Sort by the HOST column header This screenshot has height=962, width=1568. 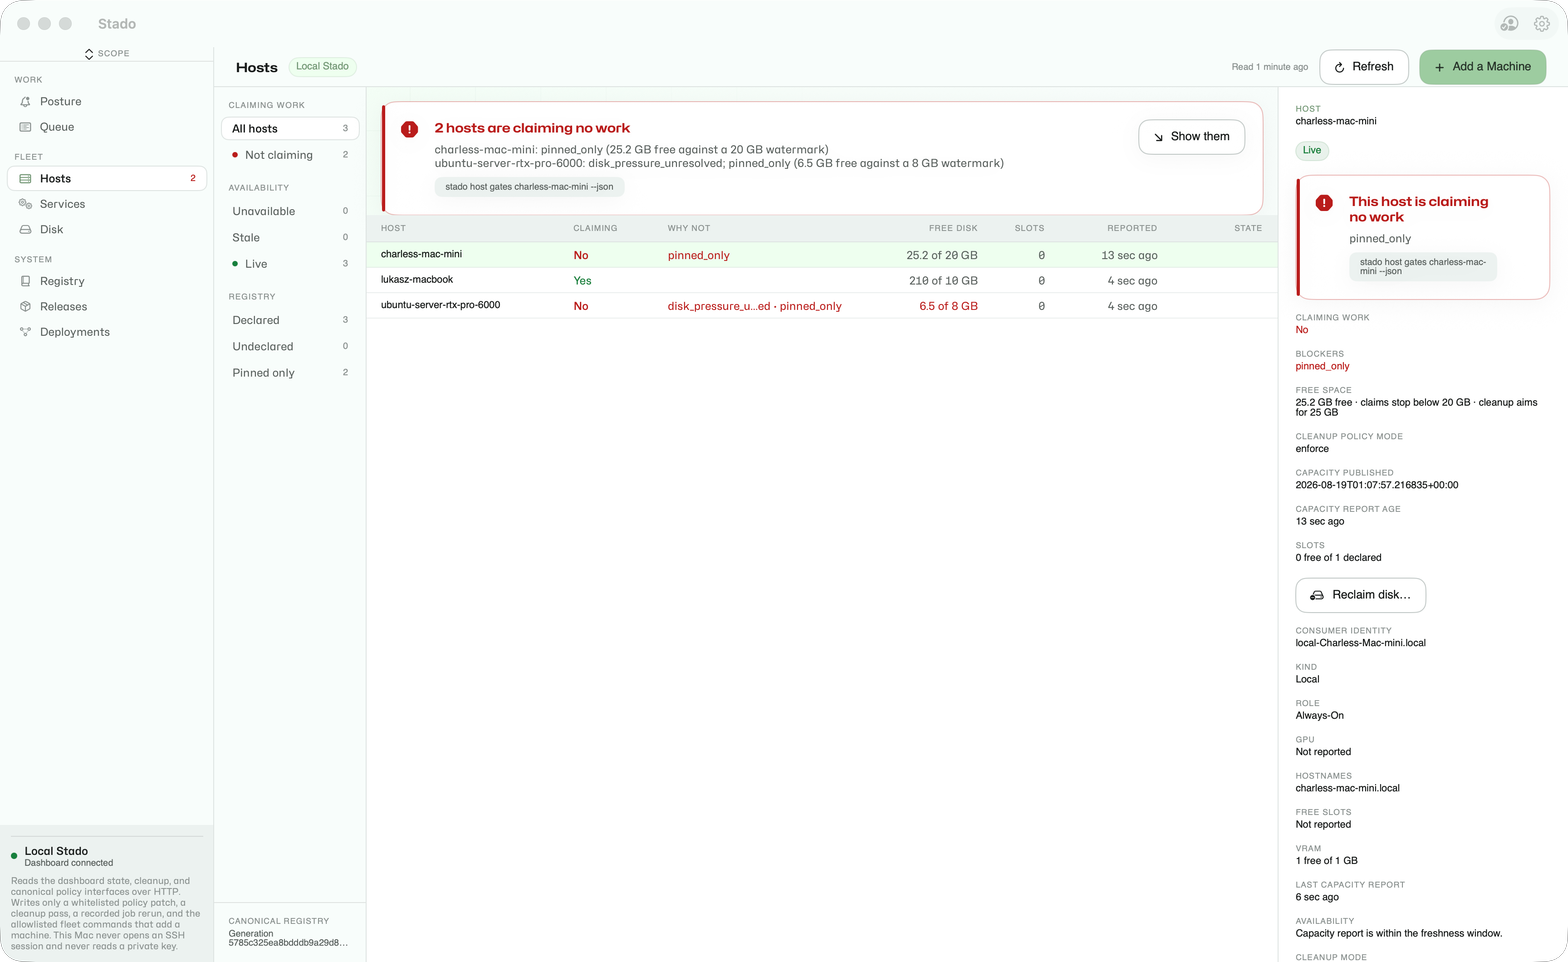coord(393,229)
